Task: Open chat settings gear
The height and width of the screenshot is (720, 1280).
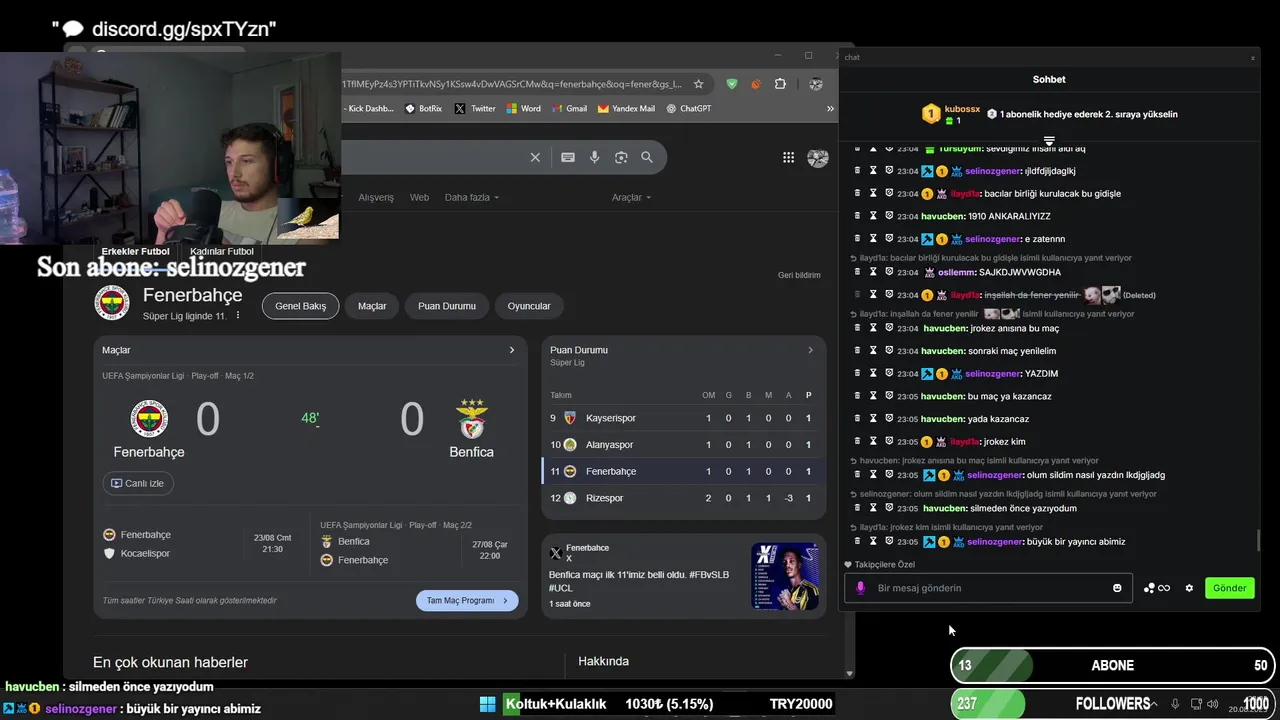Action: [x=1189, y=588]
